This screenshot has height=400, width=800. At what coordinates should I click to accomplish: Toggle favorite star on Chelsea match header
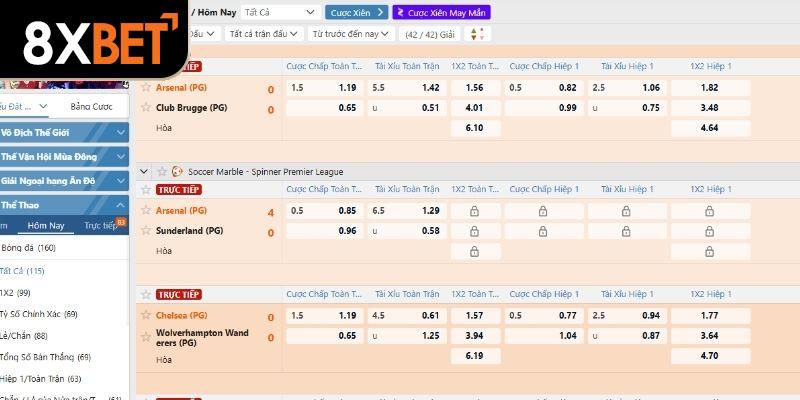coord(145,294)
